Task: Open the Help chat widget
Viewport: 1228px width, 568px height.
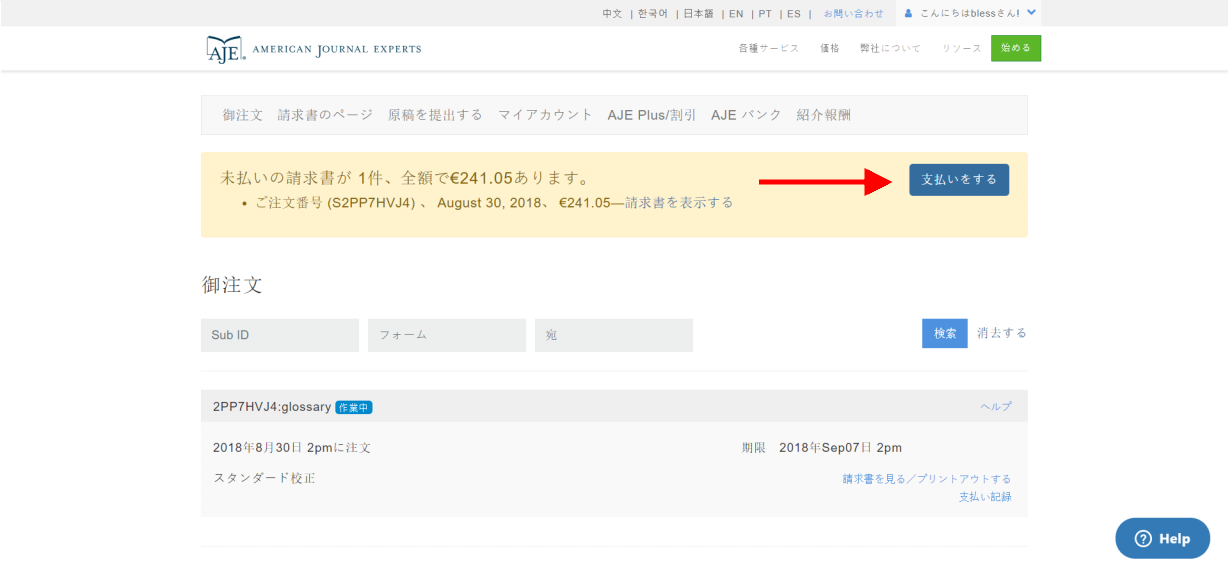Action: 1163,538
